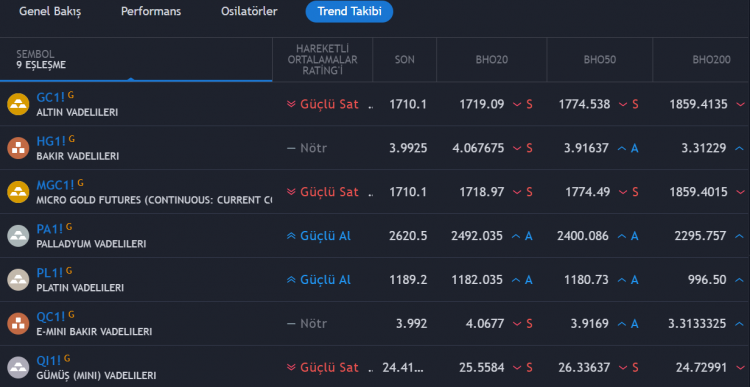Switch to the Genel Bakış tab
750x387 pixels.
tap(50, 11)
